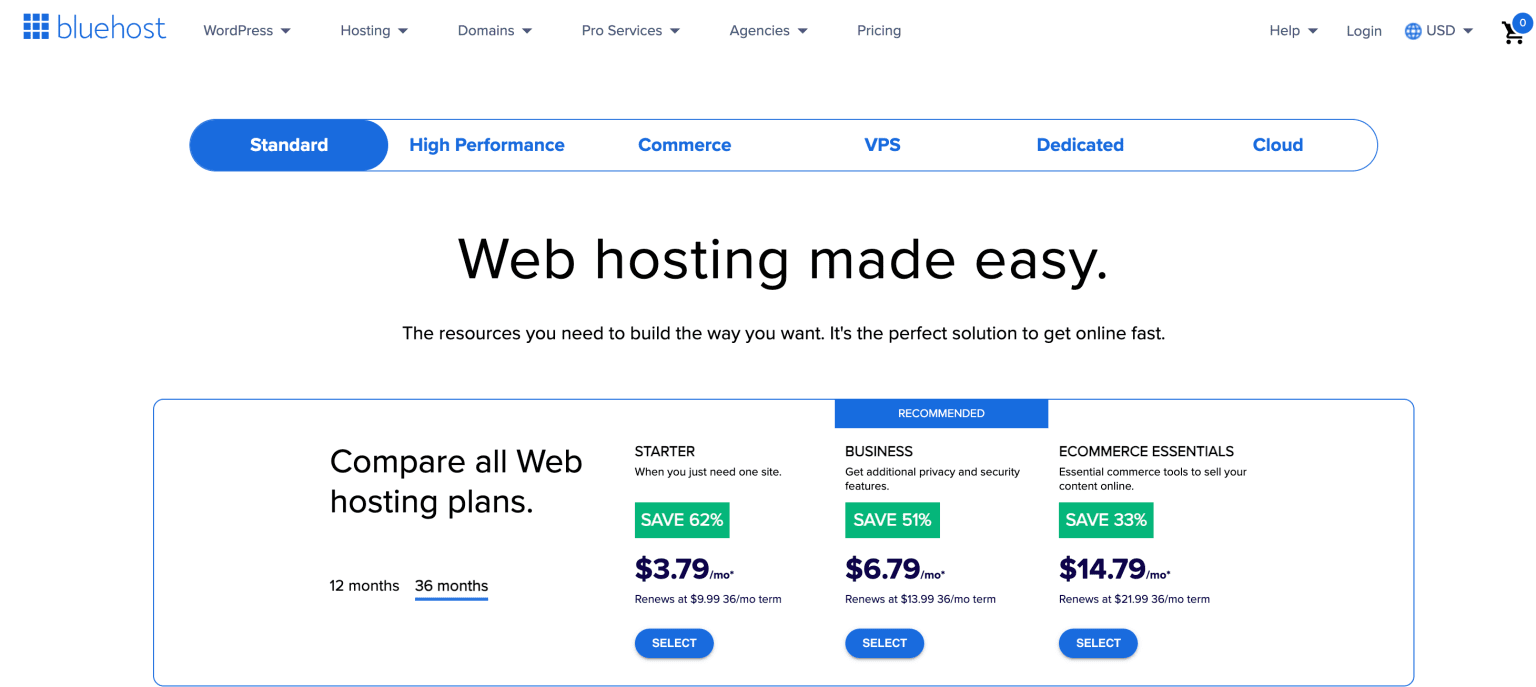This screenshot has height=687, width=1536.
Task: Click the Login link
Action: (x=1363, y=31)
